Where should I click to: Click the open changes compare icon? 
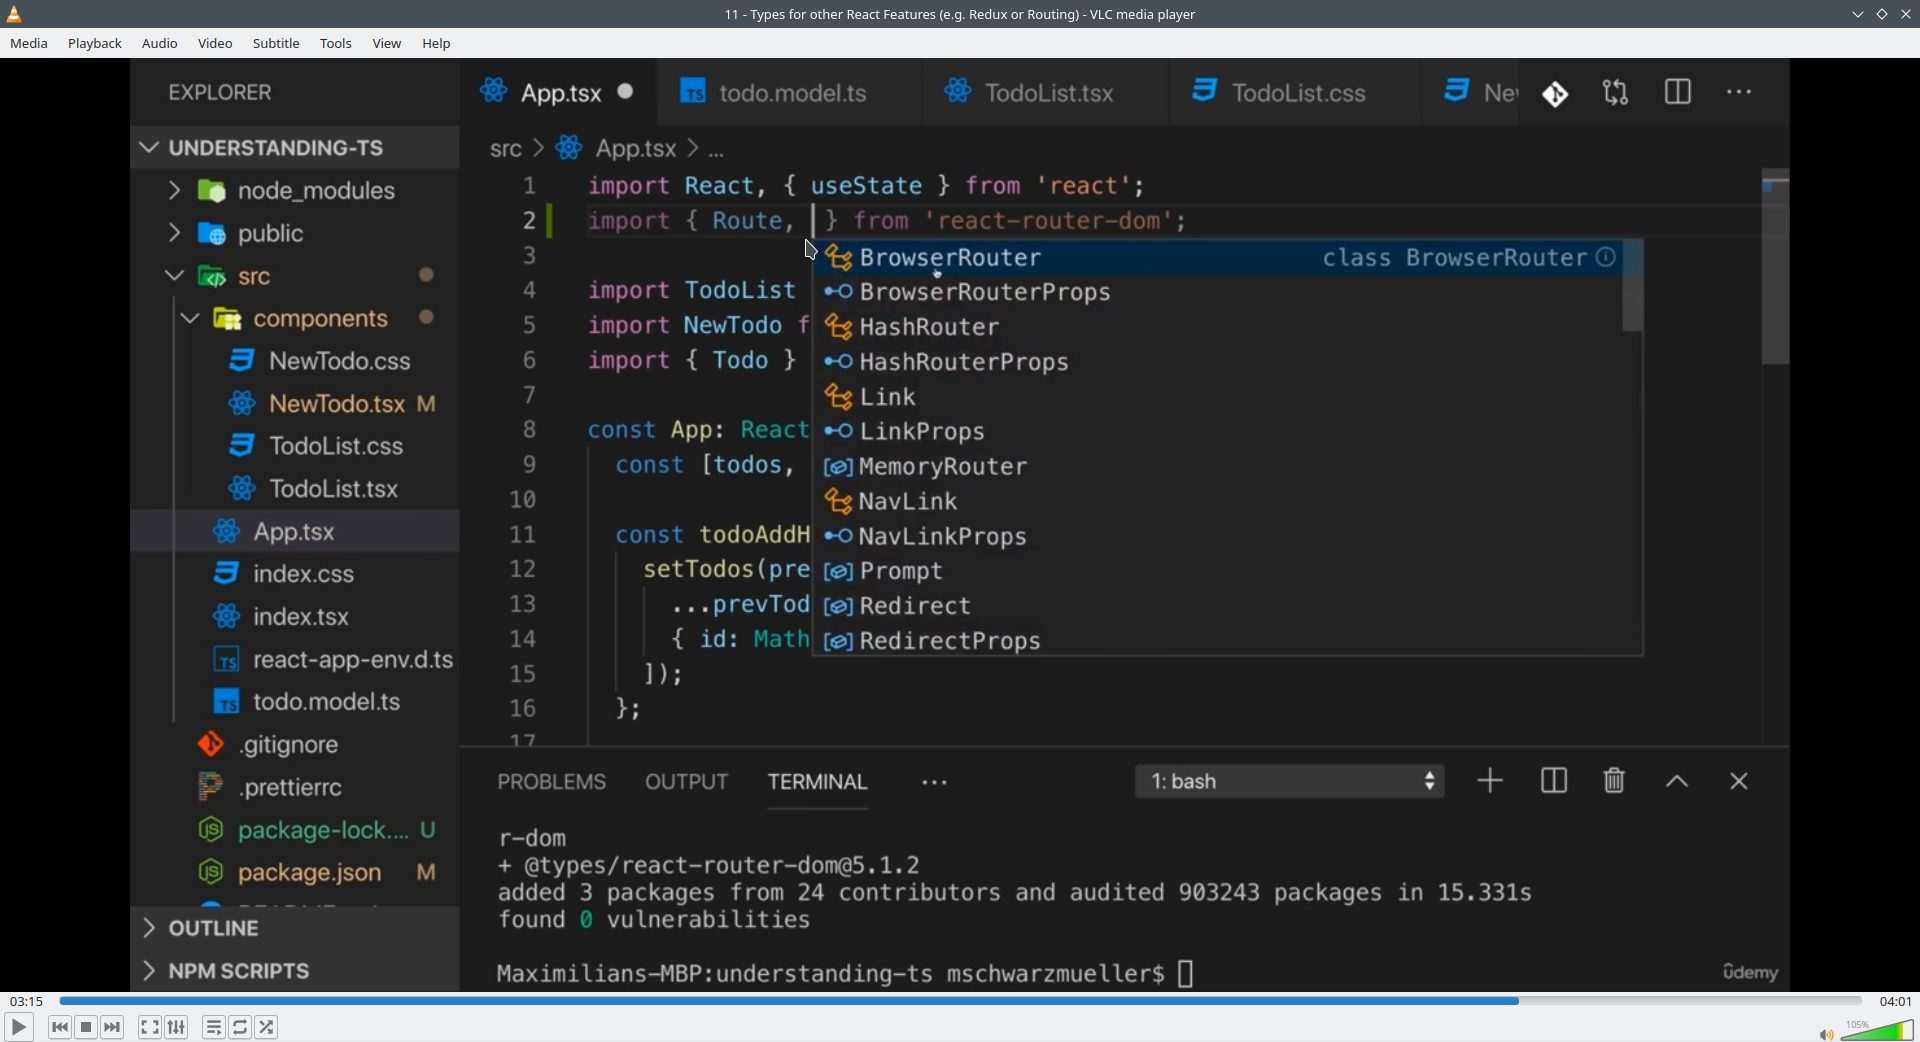[x=1616, y=93]
